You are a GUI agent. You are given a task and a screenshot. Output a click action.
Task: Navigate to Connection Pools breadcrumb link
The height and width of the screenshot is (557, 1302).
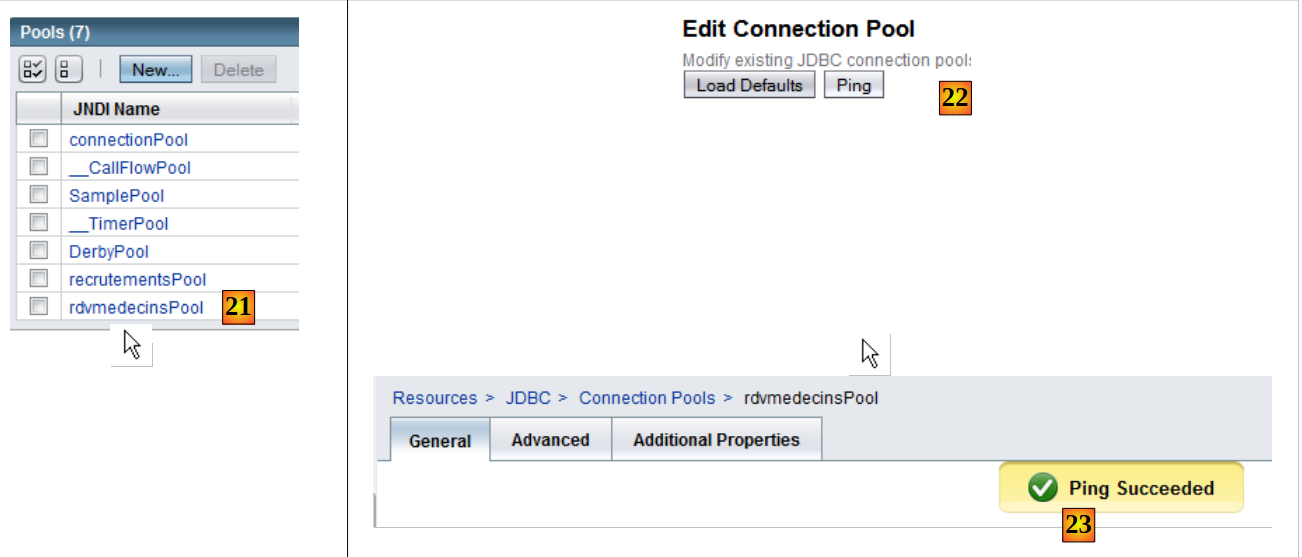click(x=647, y=398)
